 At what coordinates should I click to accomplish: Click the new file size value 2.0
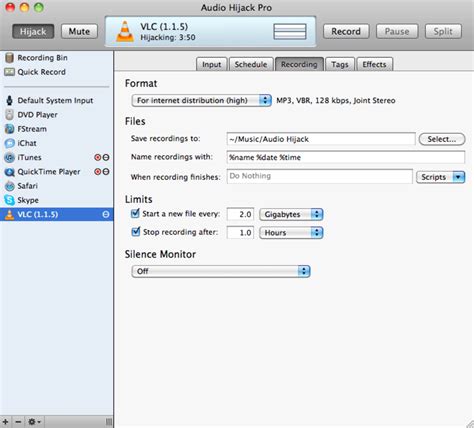coord(240,214)
